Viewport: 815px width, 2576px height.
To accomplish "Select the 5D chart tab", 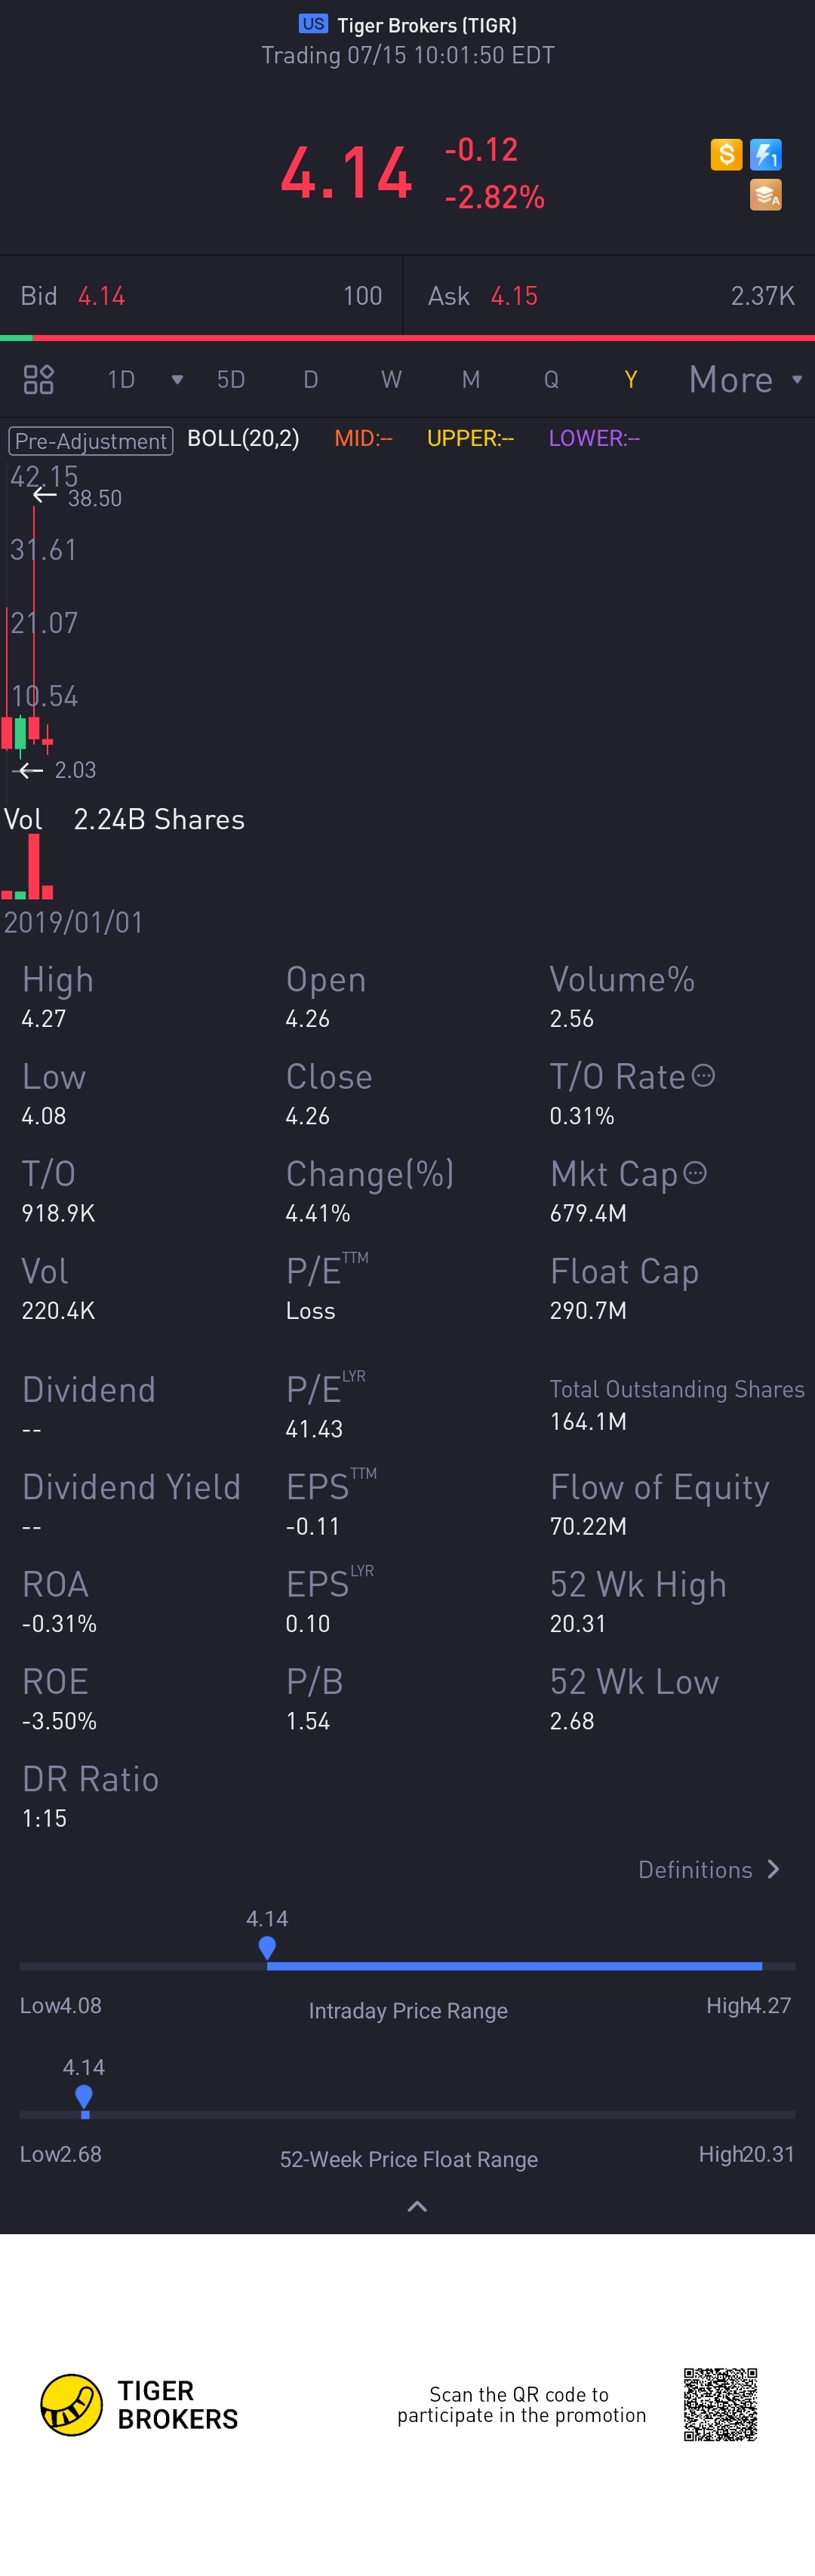I will coord(231,379).
